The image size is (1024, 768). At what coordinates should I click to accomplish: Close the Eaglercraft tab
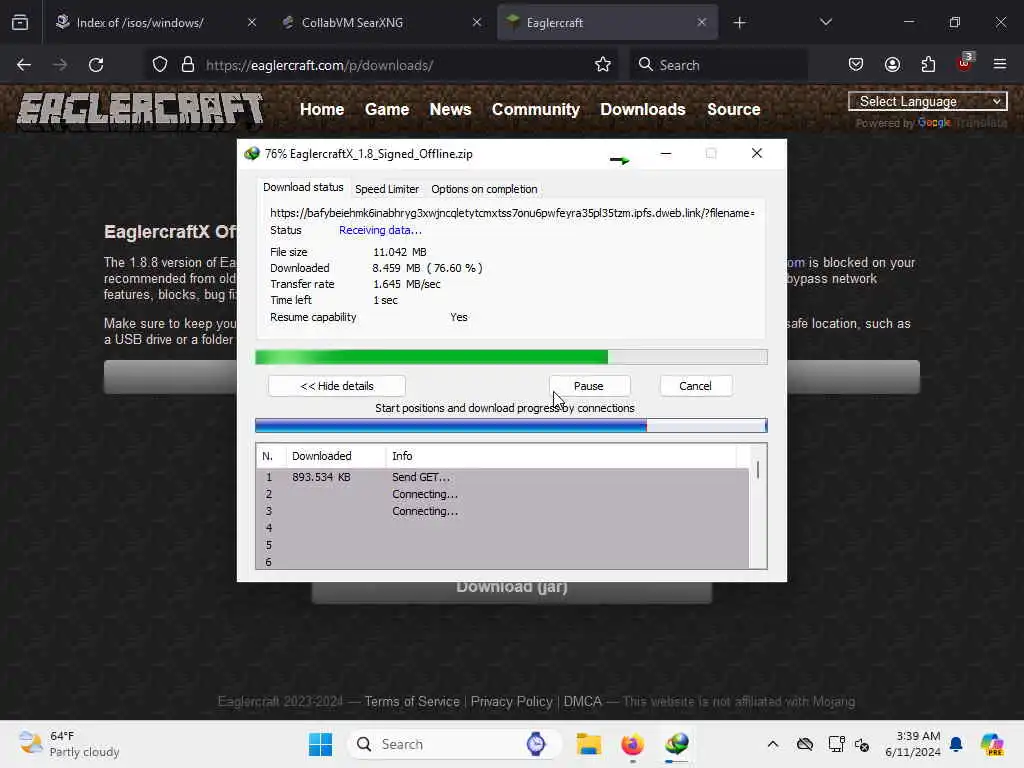(701, 23)
